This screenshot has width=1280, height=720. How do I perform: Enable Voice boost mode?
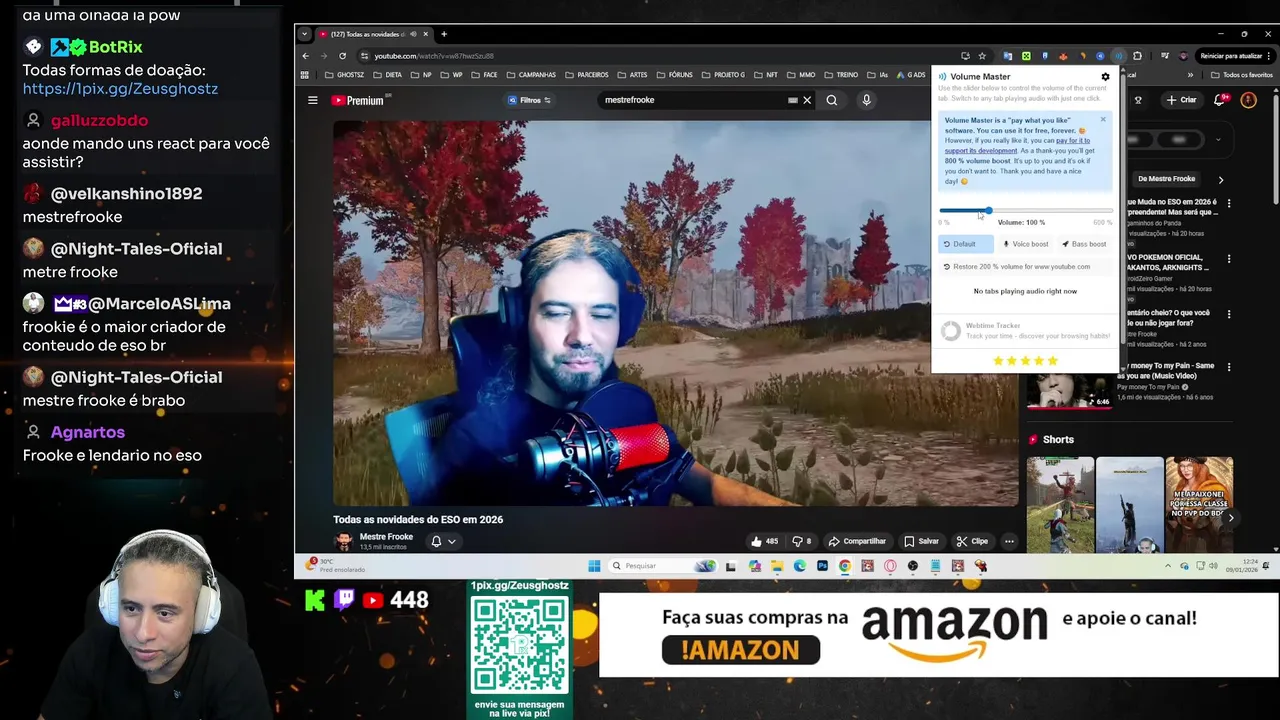point(1026,244)
